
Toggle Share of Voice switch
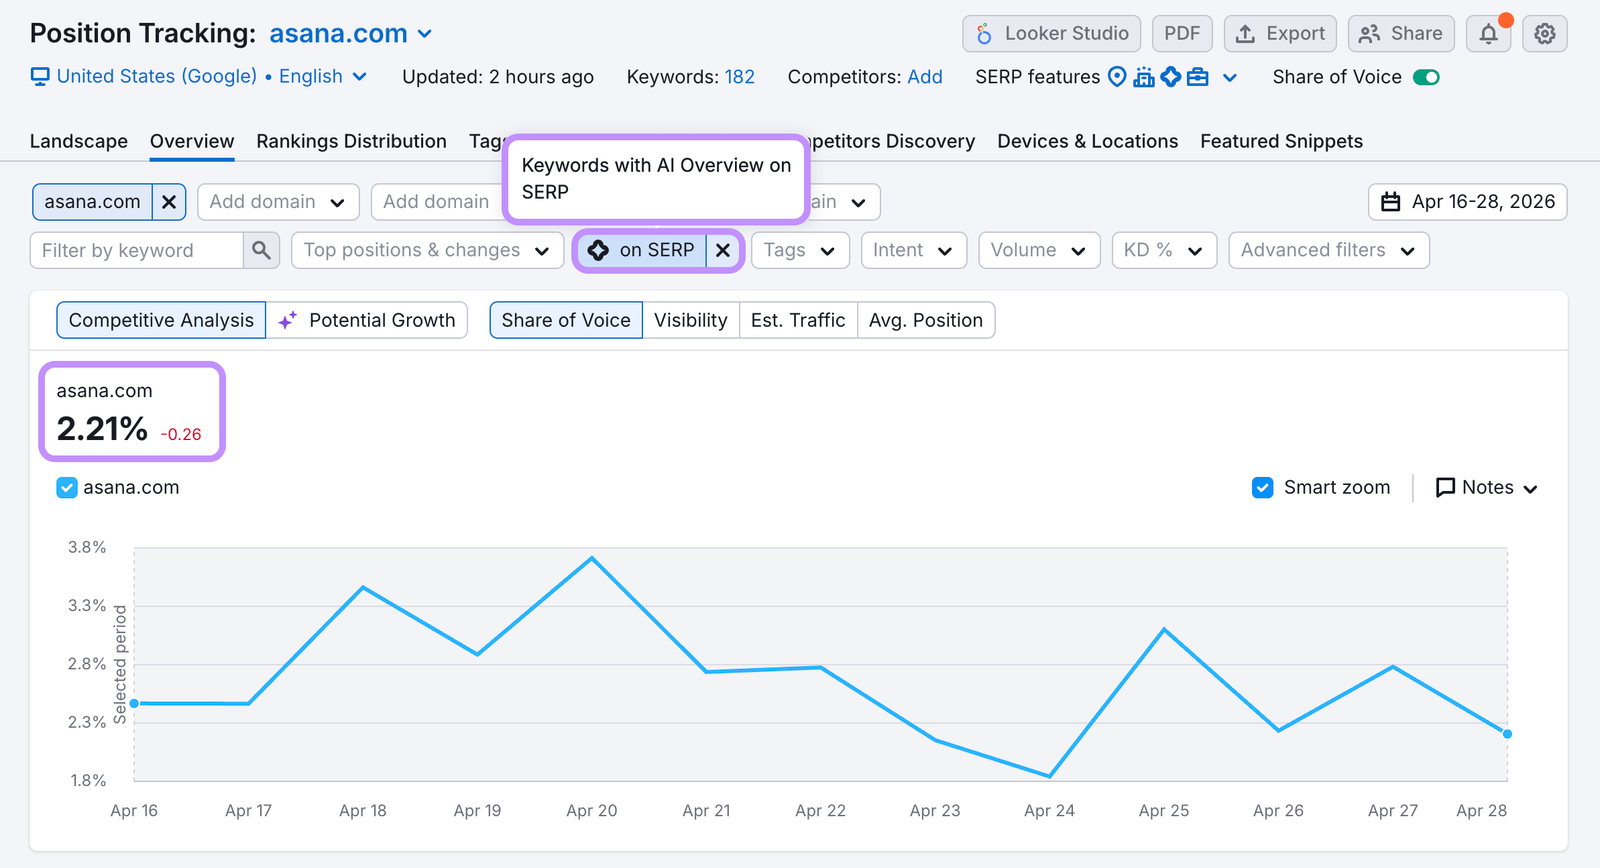(x=1426, y=77)
